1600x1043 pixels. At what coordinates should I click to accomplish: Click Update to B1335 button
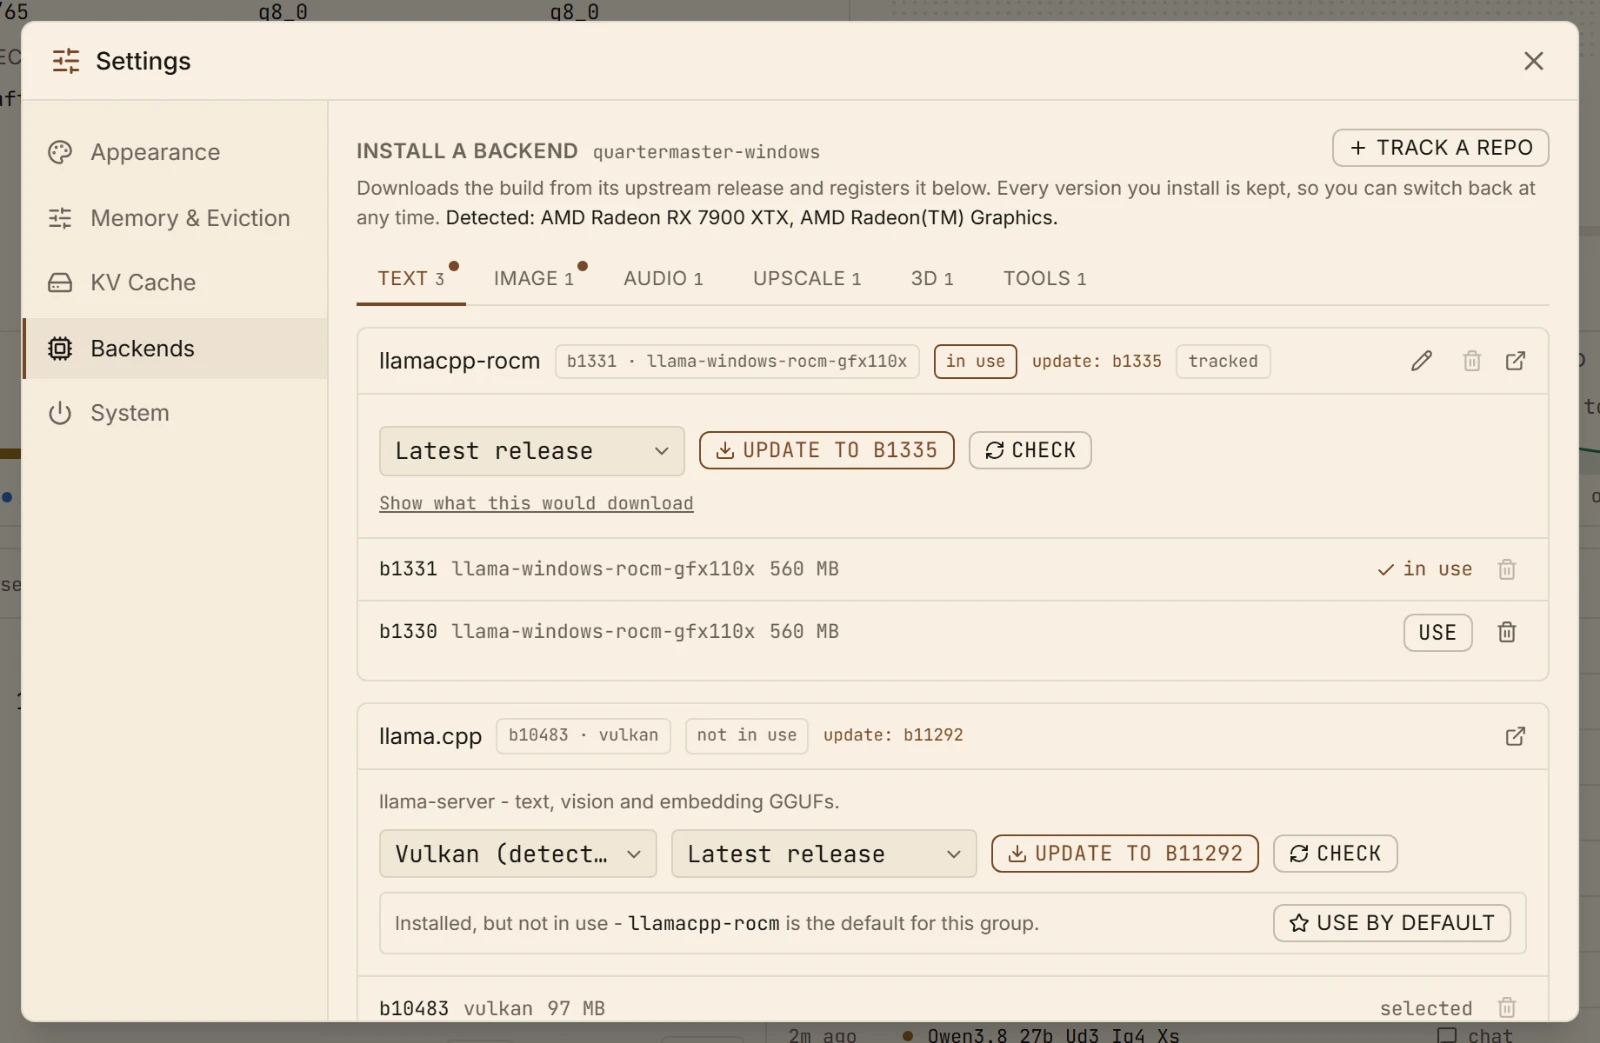point(827,450)
